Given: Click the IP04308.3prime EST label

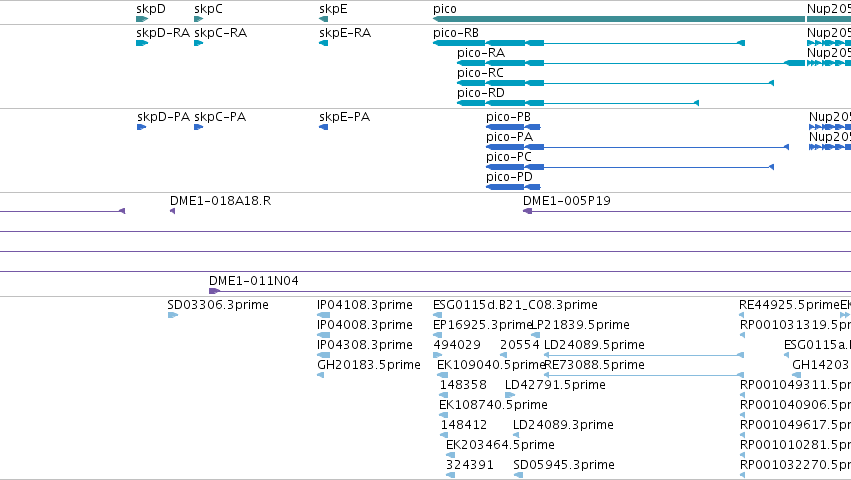Looking at the screenshot, I should pos(365,345).
